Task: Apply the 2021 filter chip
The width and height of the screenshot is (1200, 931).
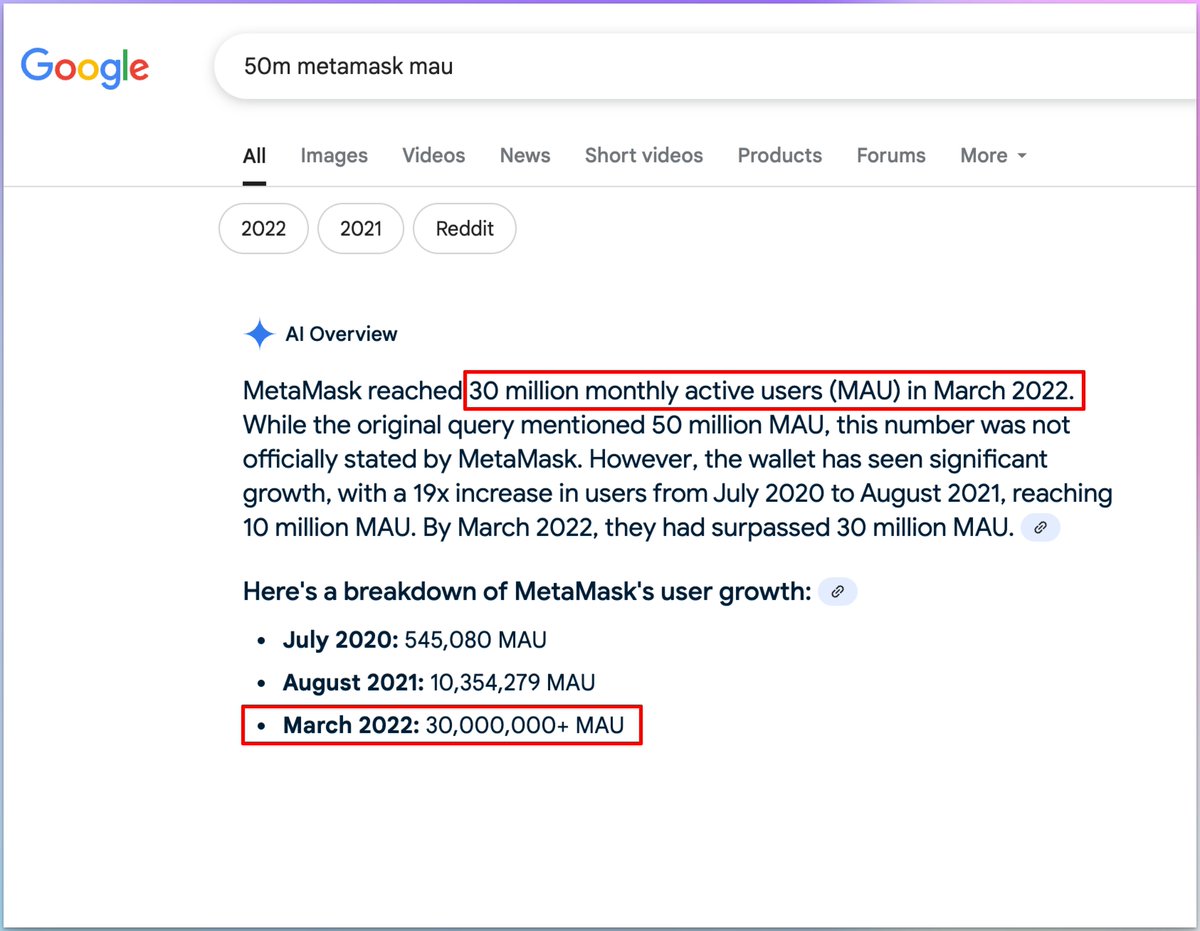Action: pos(360,229)
